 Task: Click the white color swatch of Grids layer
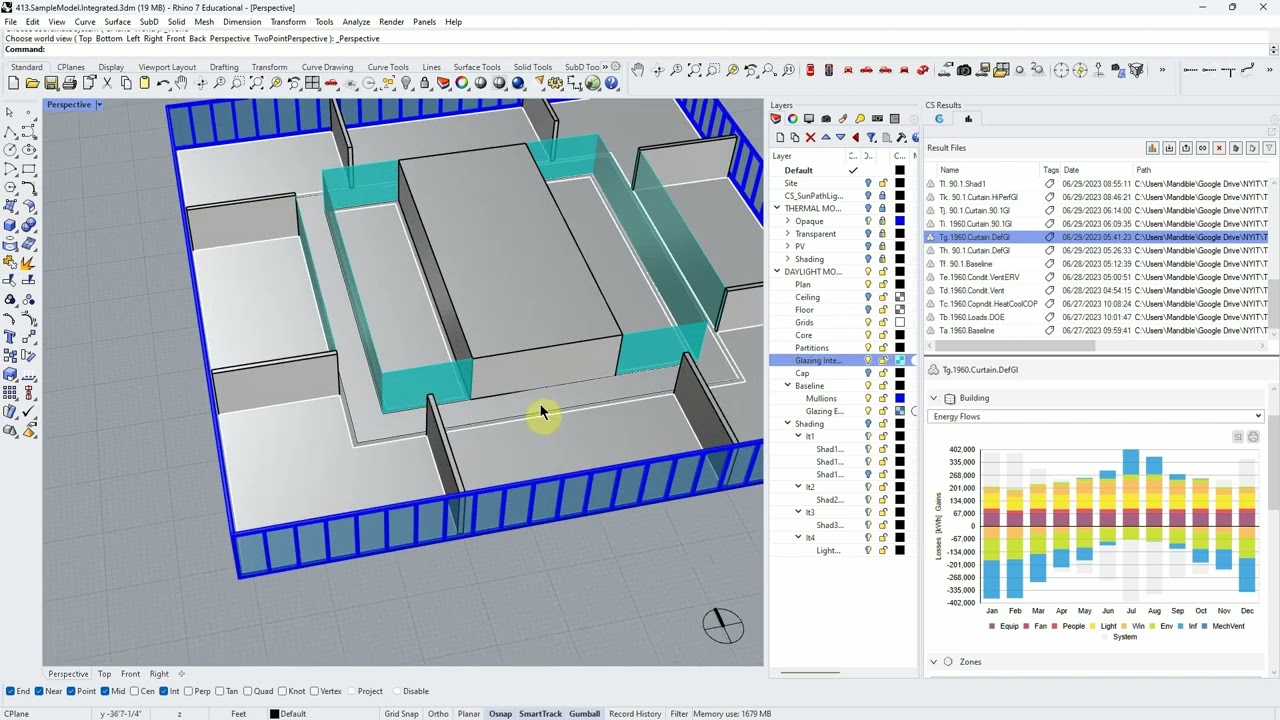900,322
